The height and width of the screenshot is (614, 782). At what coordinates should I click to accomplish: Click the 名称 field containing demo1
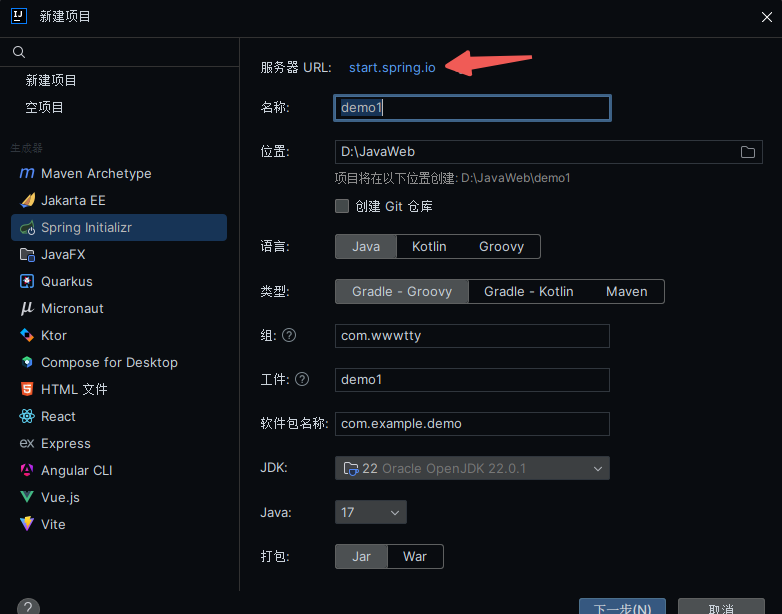point(472,108)
